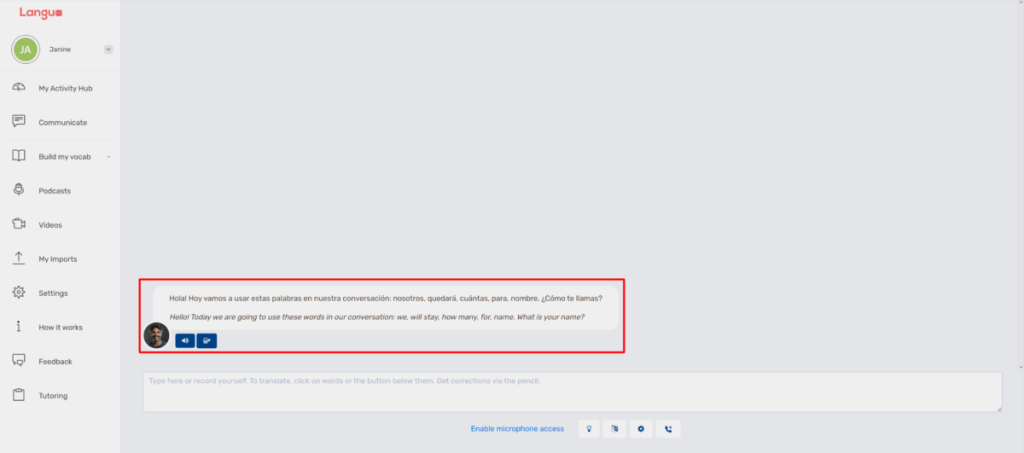Click the My Imports upload arrow icon
This screenshot has height=453, width=1024.
(19, 258)
